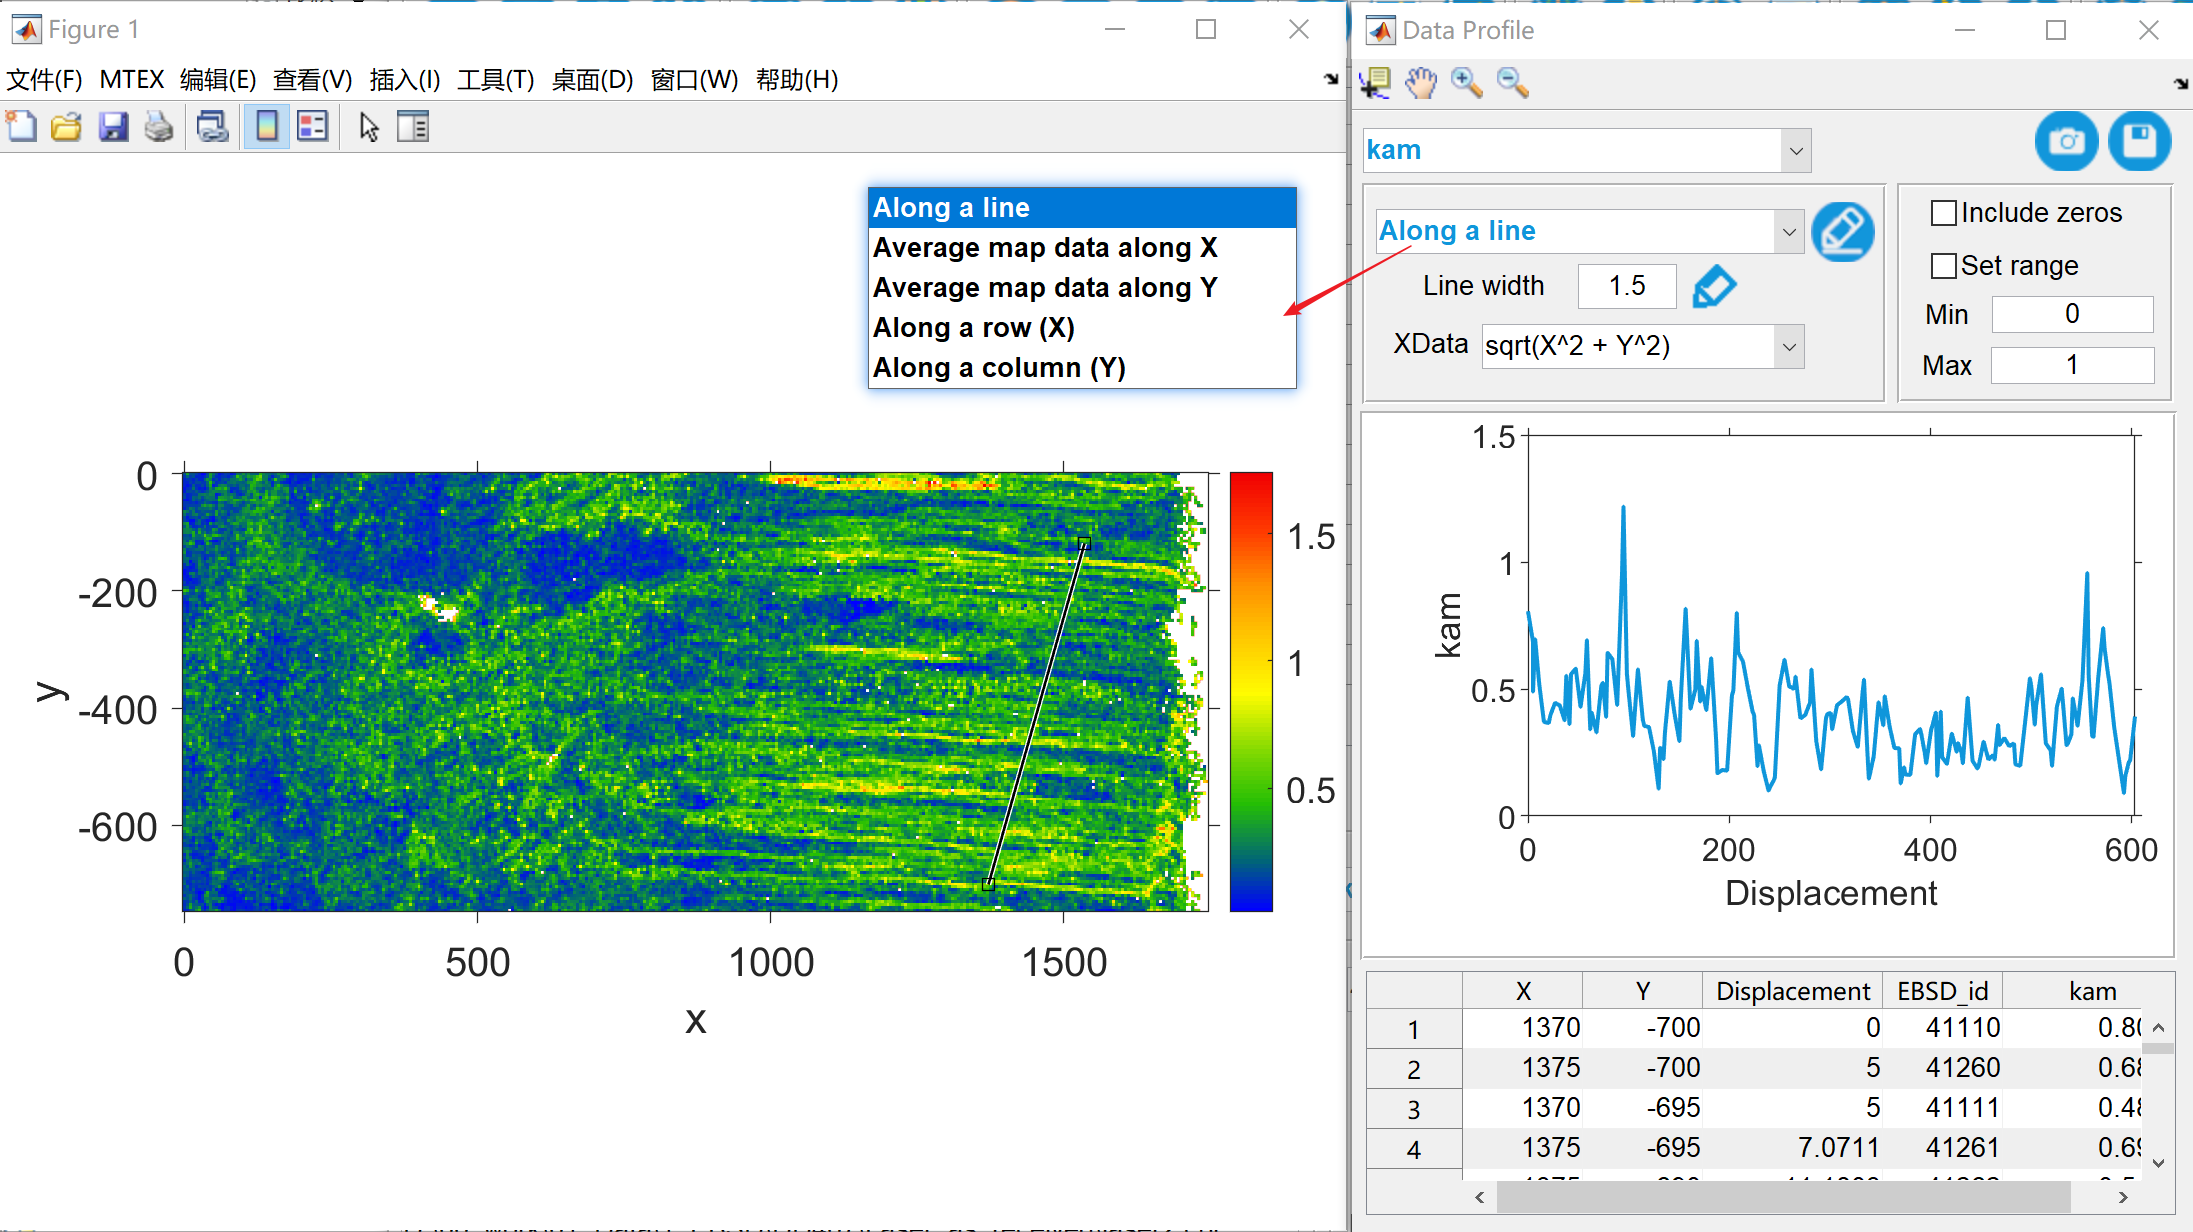Click the vertical color scale bar
The height and width of the screenshot is (1232, 2193).
coord(1250,691)
